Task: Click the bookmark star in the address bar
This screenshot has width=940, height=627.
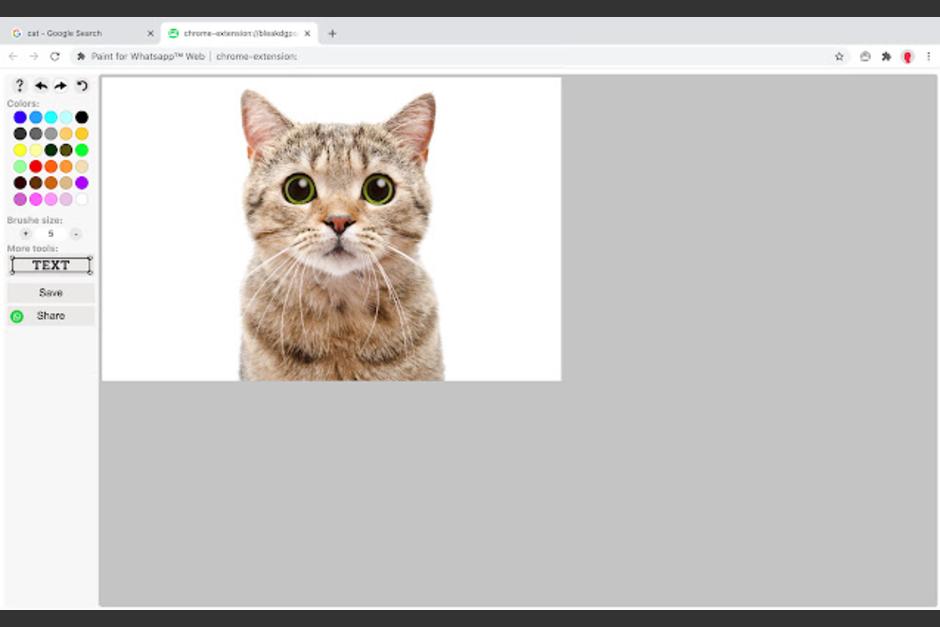Action: point(840,58)
